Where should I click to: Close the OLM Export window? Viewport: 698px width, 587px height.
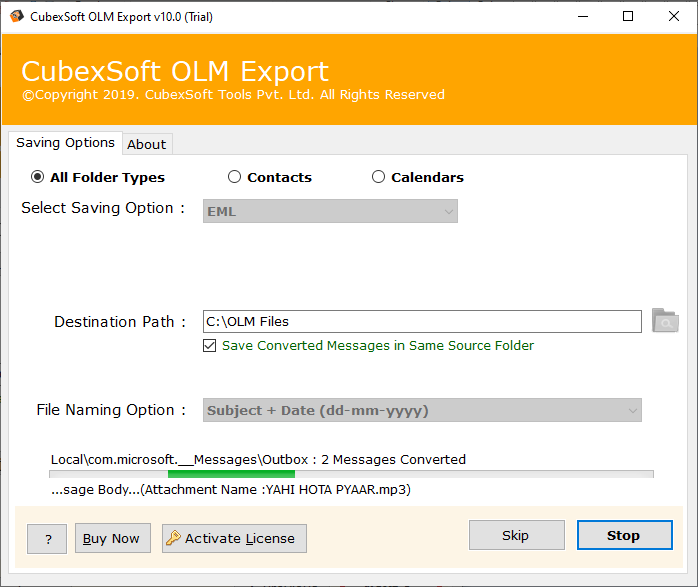click(674, 16)
